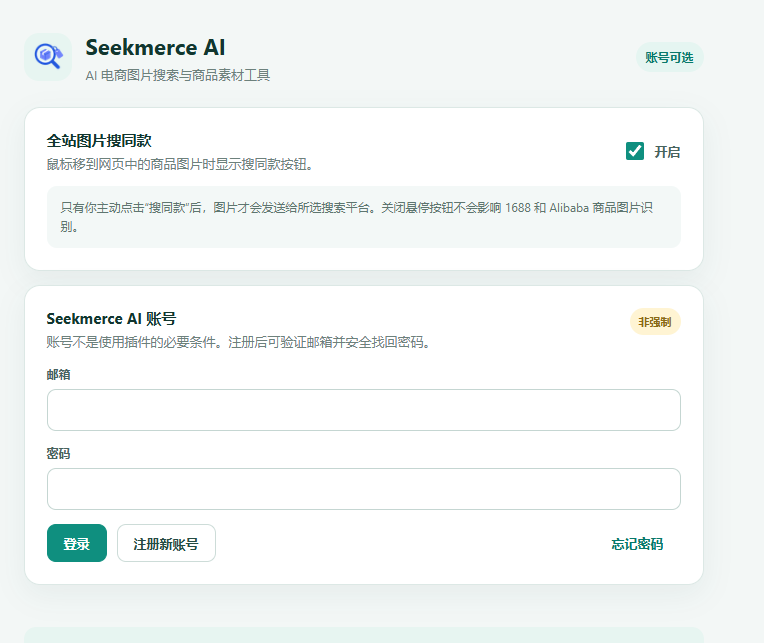Click the Seekmerce AI magnifier logo icon
This screenshot has width=764, height=643.
tap(48, 57)
